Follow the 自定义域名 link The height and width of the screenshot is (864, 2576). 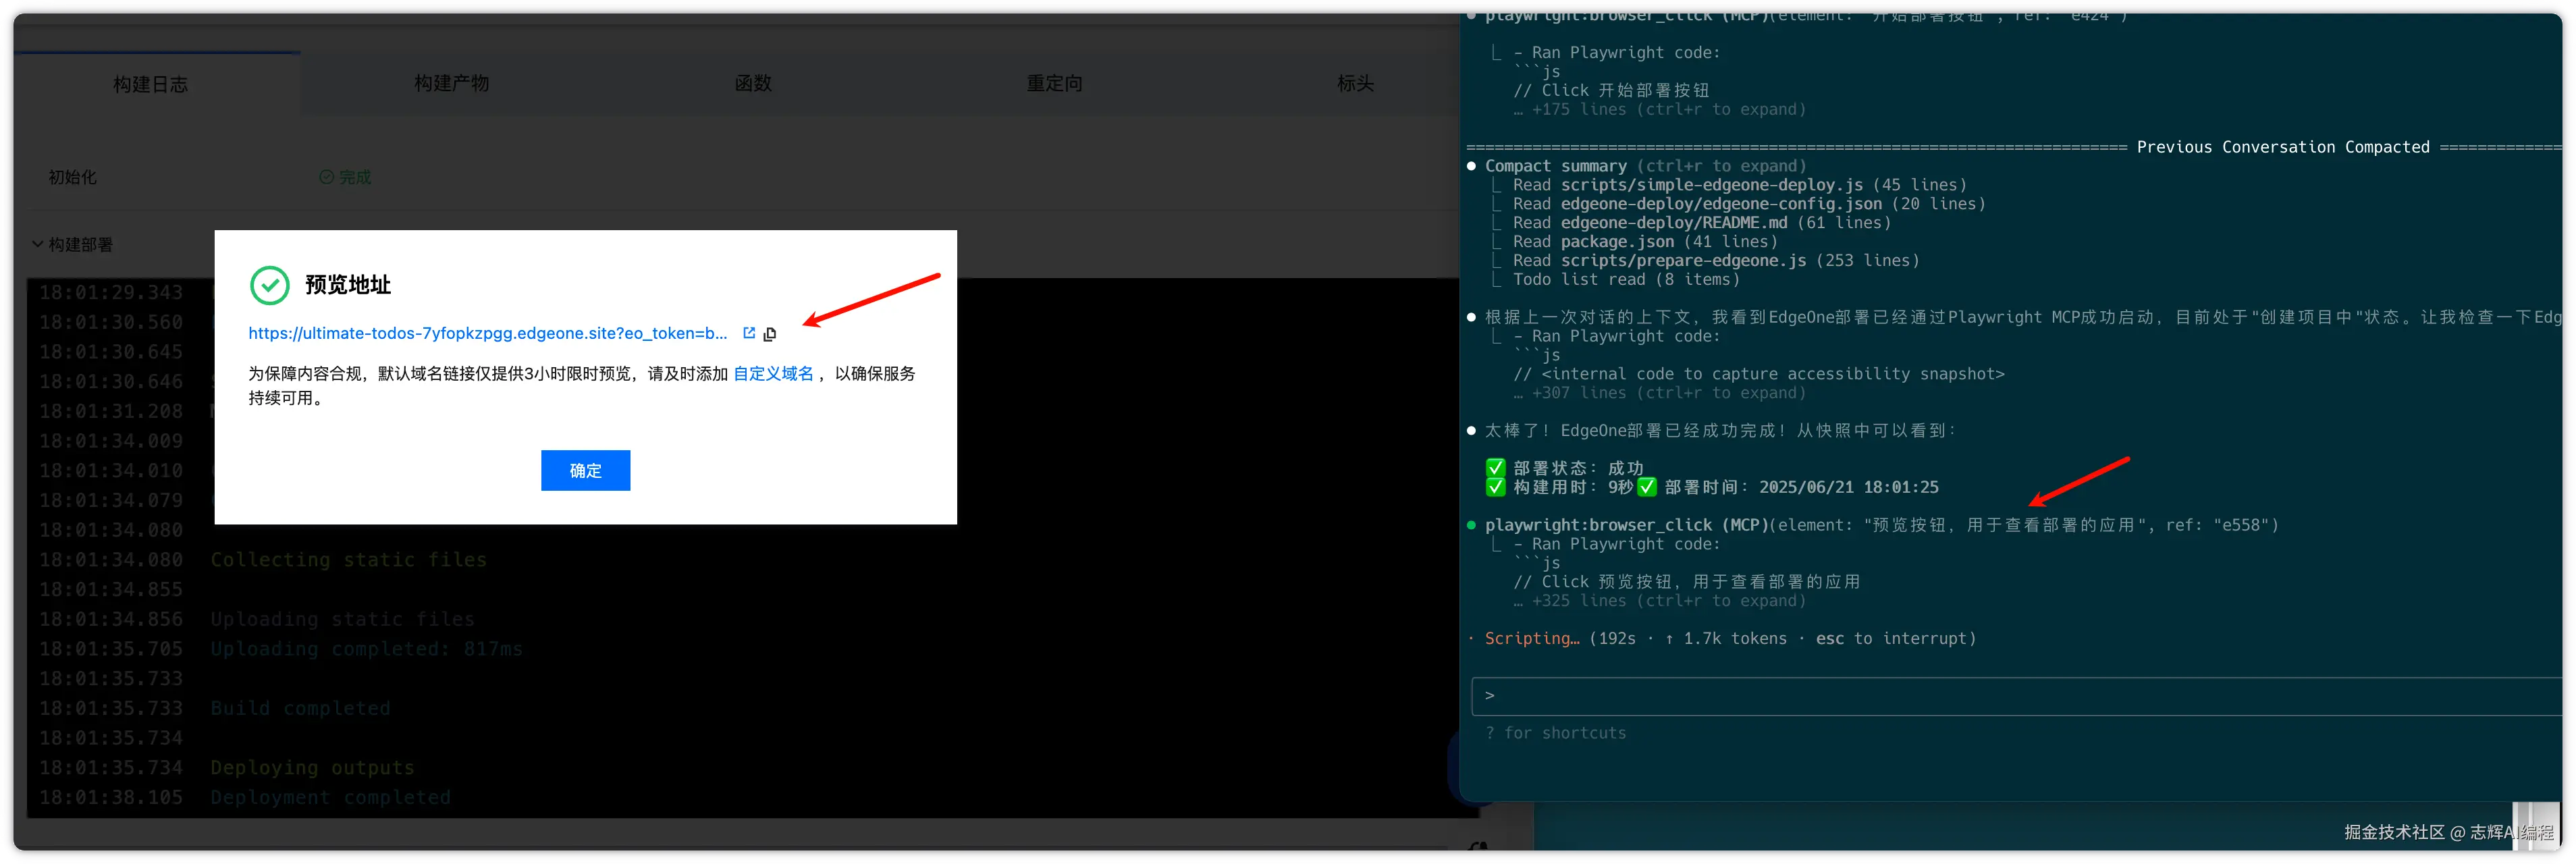tap(773, 373)
